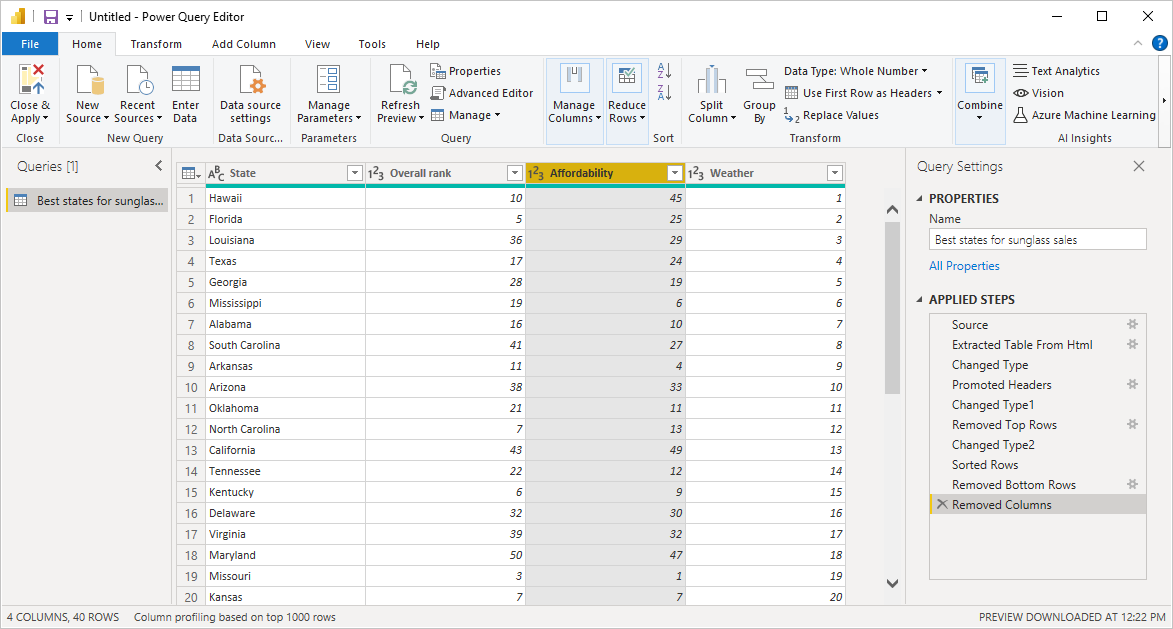
Task: Open the Affordability column filter
Action: (x=675, y=172)
